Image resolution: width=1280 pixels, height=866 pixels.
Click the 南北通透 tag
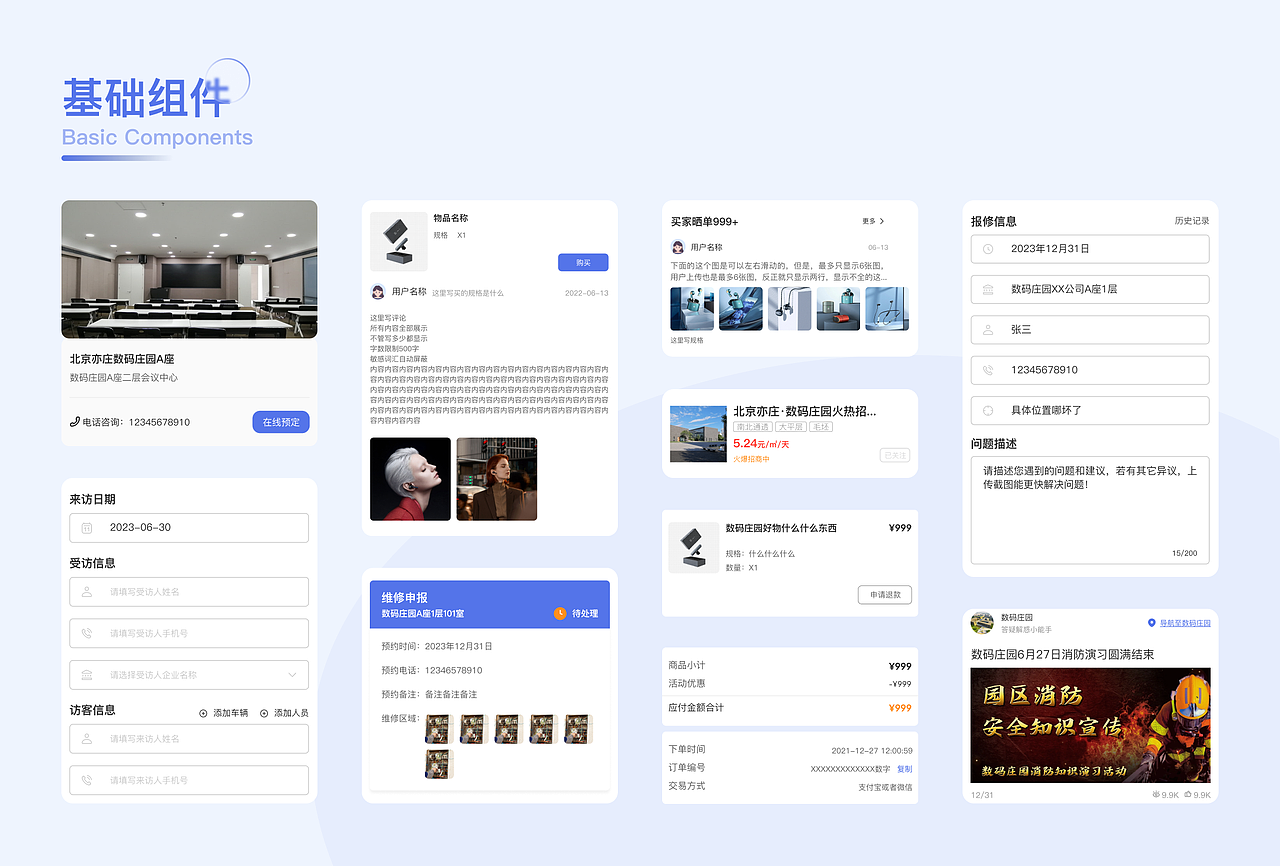753,427
